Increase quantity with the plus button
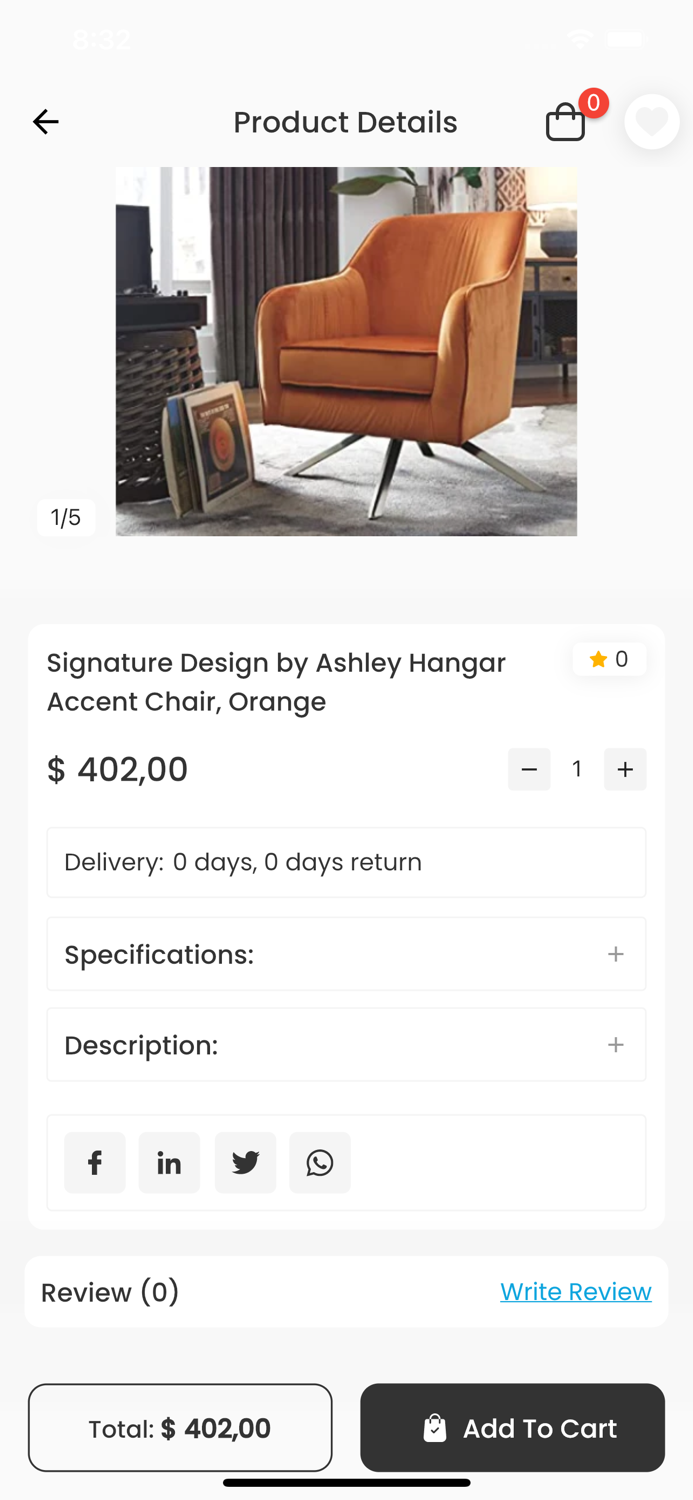The height and width of the screenshot is (1500, 693). pyautogui.click(x=625, y=769)
